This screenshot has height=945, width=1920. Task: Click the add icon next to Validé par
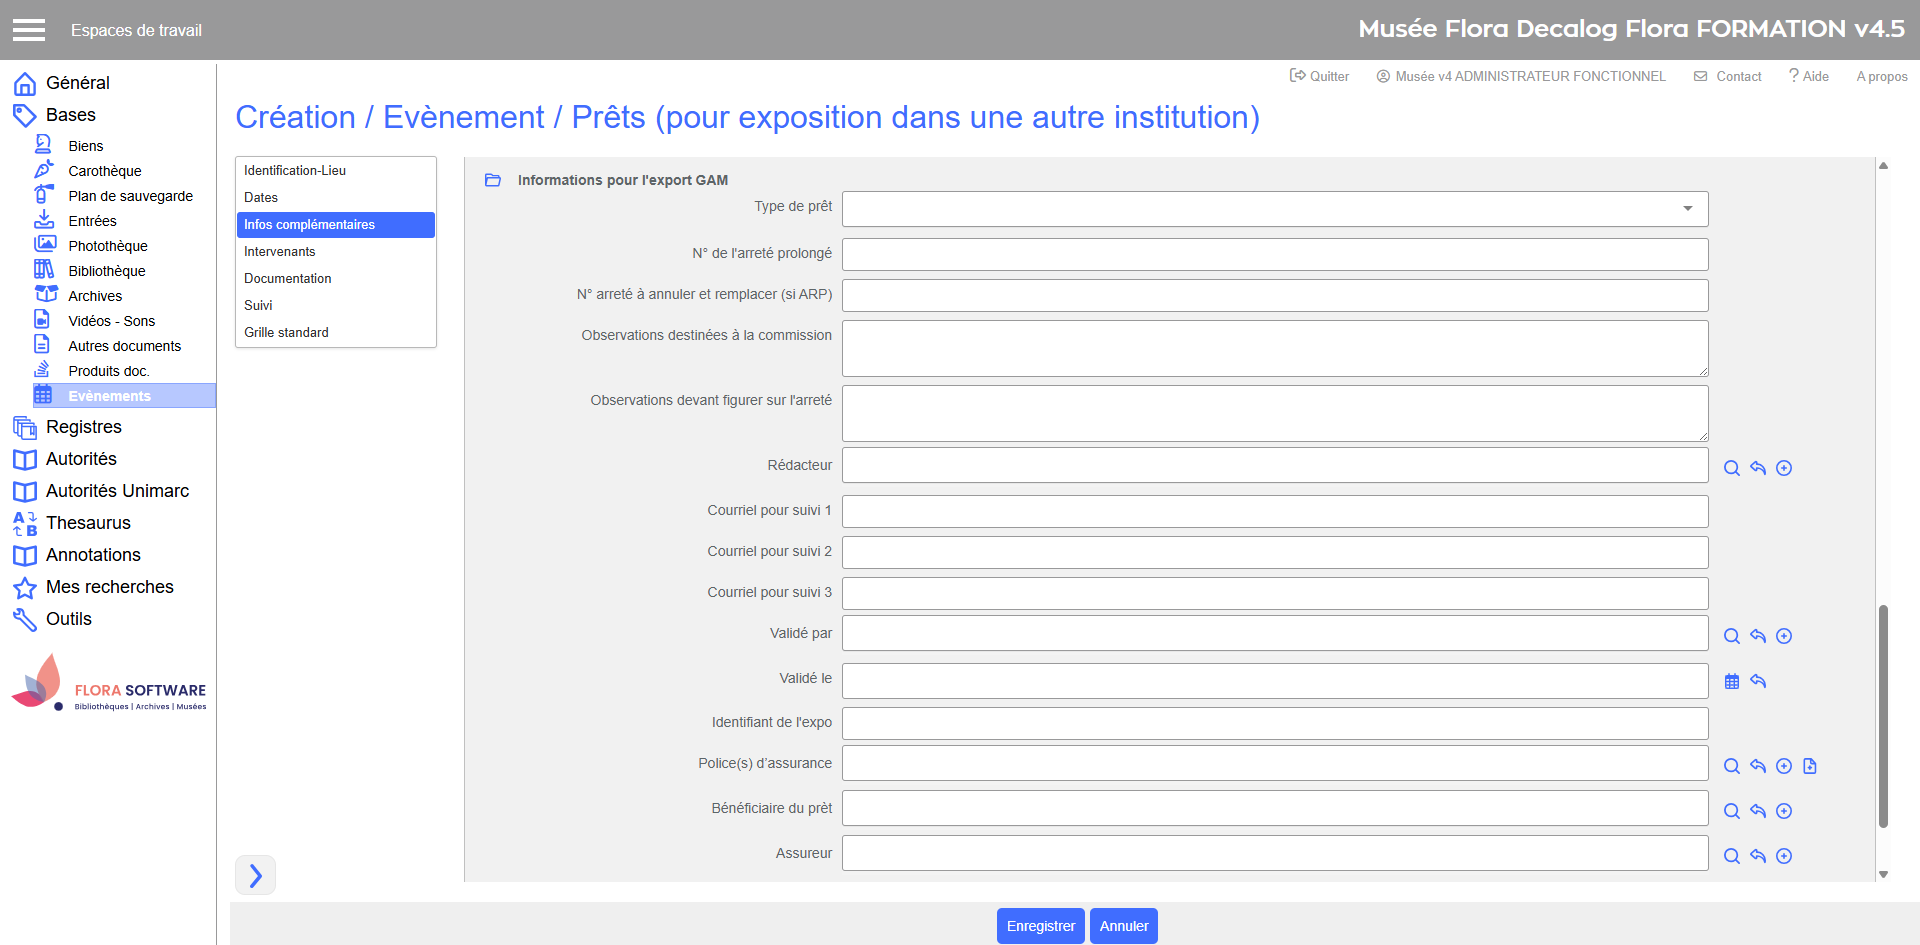click(1784, 636)
